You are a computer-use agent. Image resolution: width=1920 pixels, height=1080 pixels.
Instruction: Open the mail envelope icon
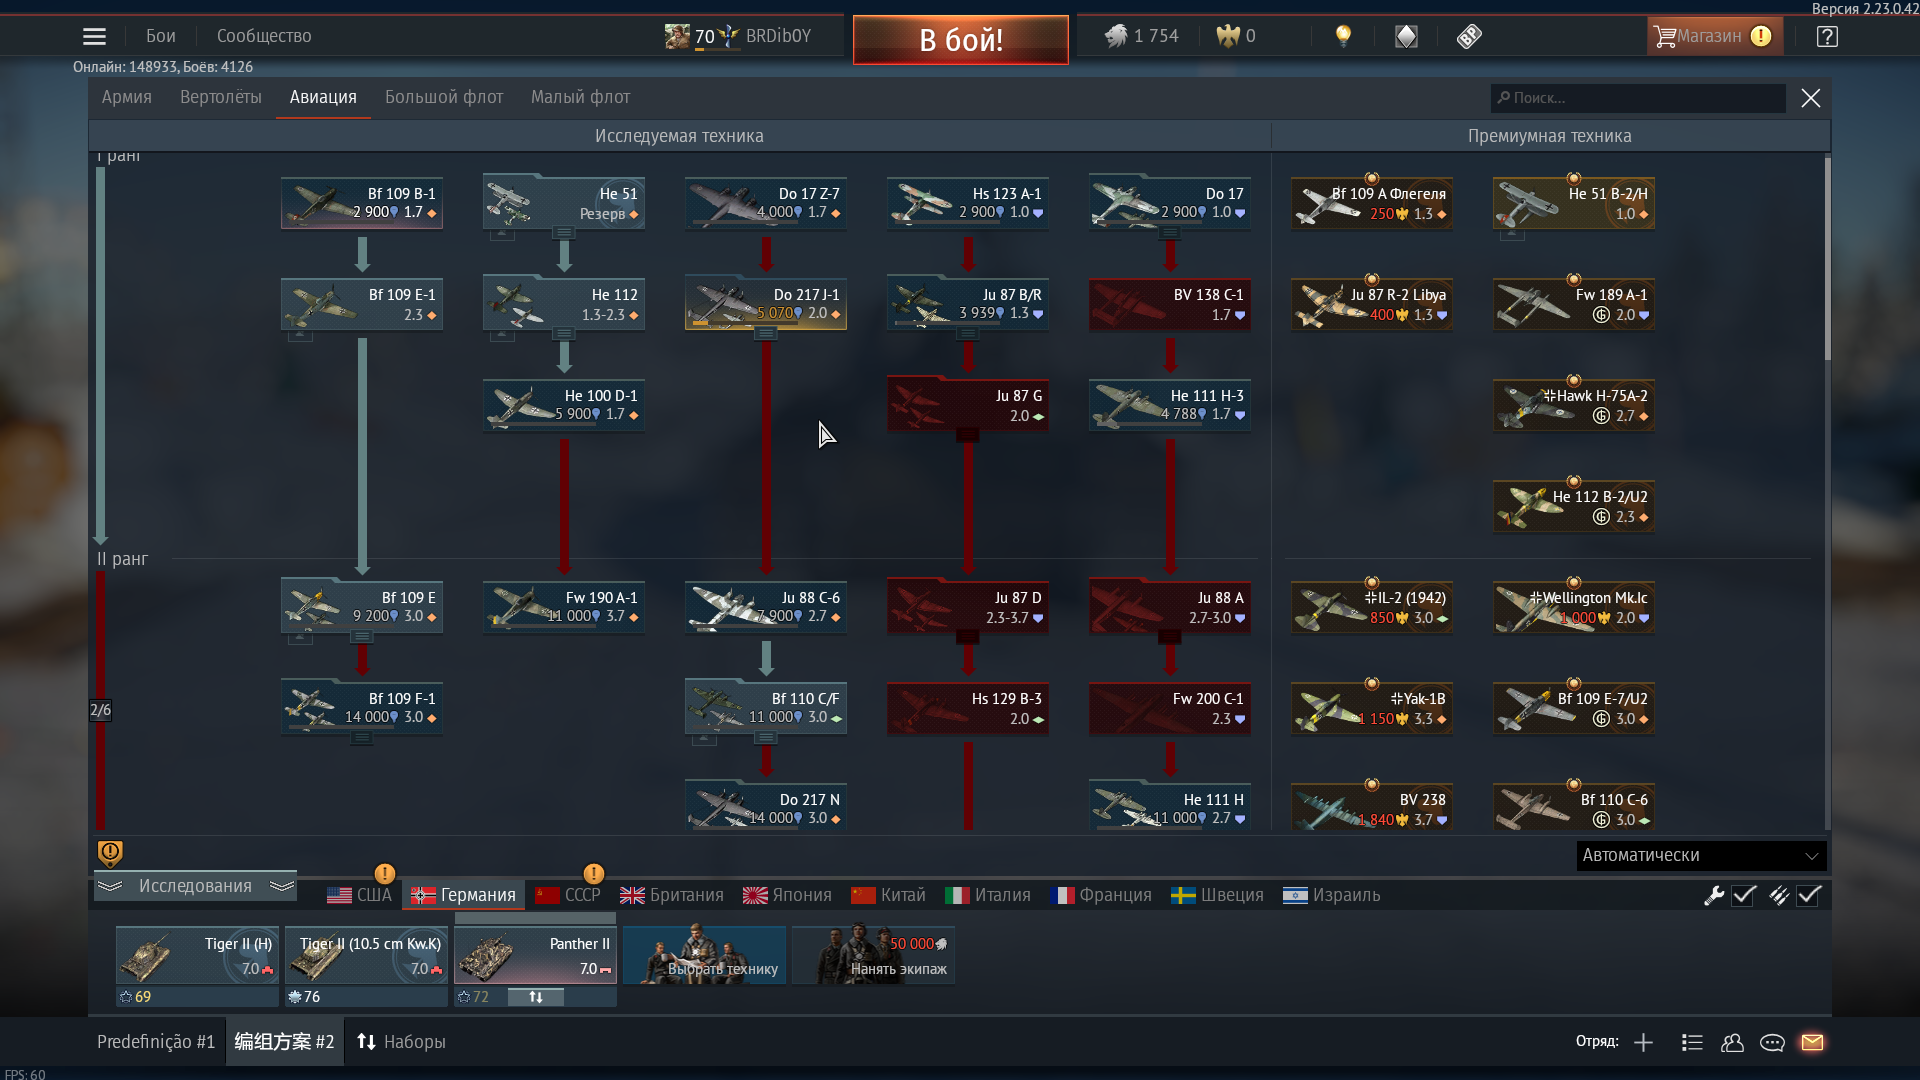pyautogui.click(x=1812, y=1042)
